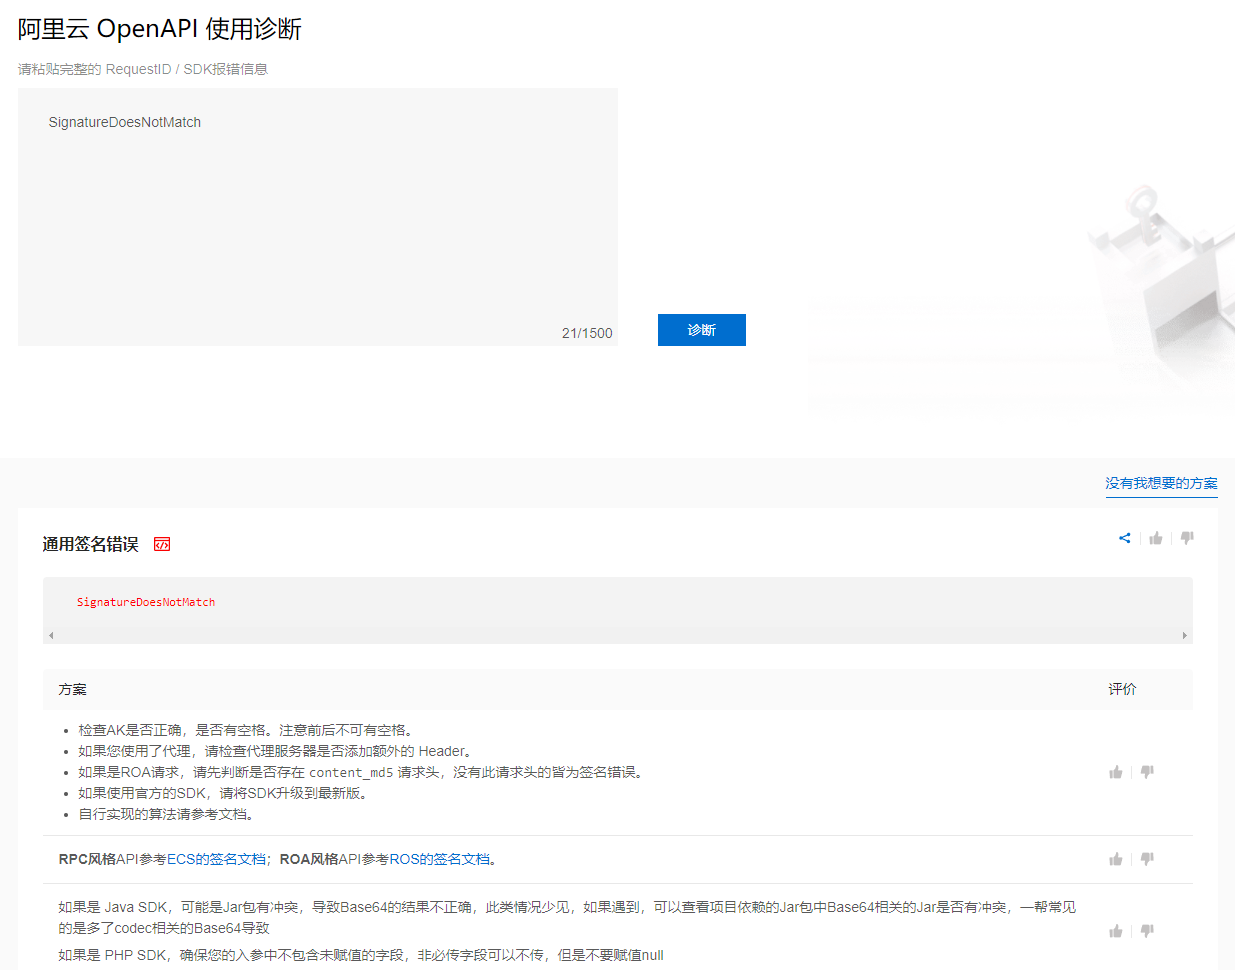Click the code block left scroll arrow

tap(51, 635)
